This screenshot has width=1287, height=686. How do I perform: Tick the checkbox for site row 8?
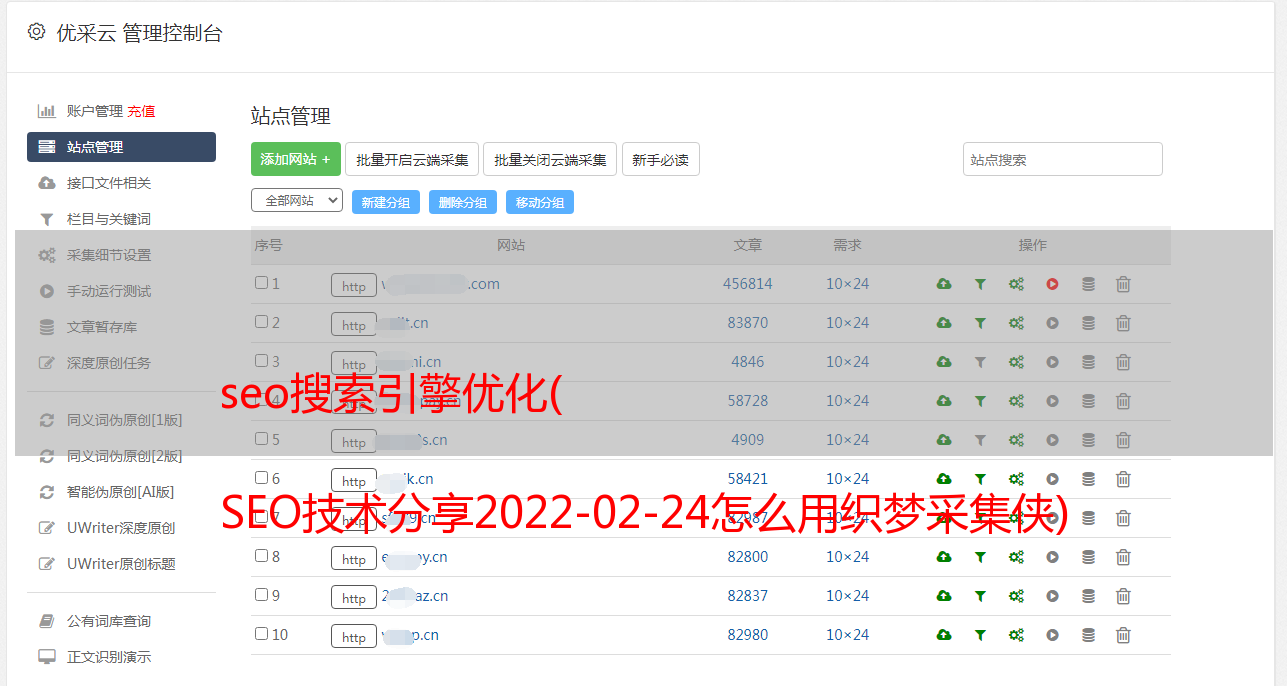(261, 556)
